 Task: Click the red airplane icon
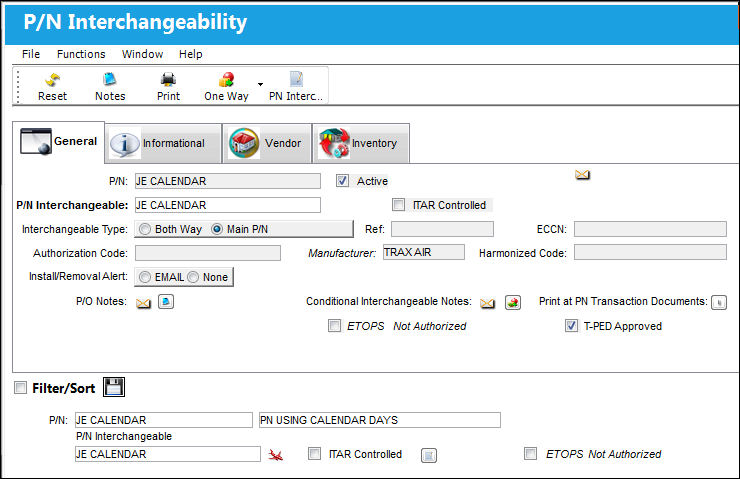276,455
